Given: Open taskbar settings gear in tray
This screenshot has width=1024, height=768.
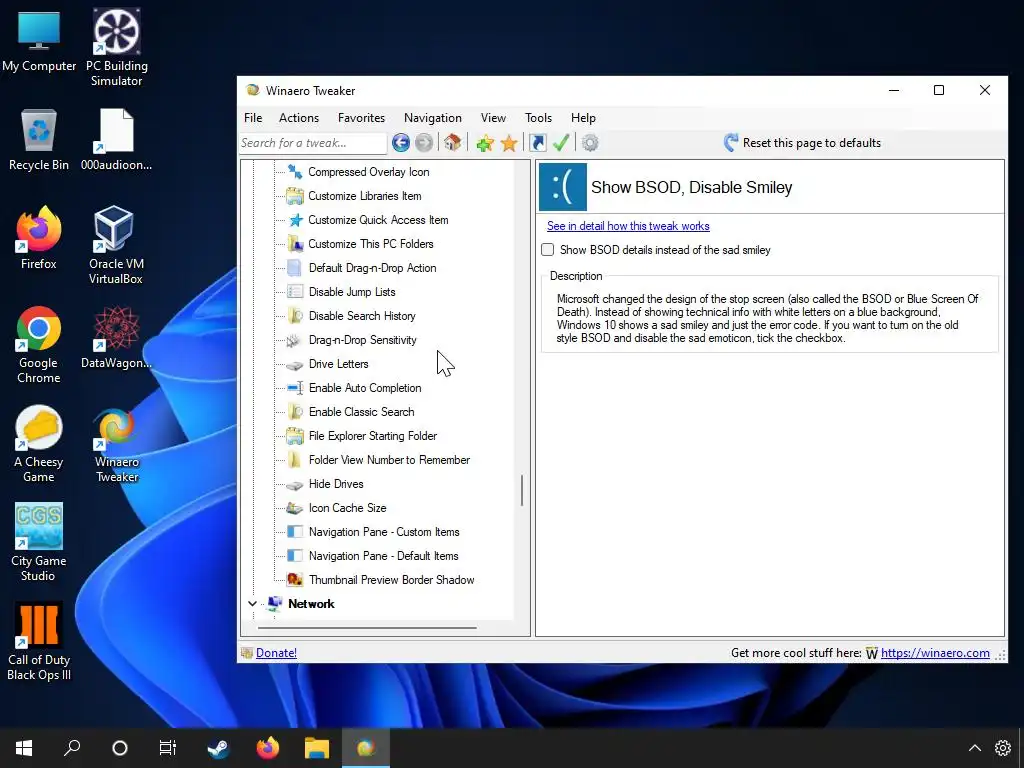Looking at the screenshot, I should (x=1003, y=748).
